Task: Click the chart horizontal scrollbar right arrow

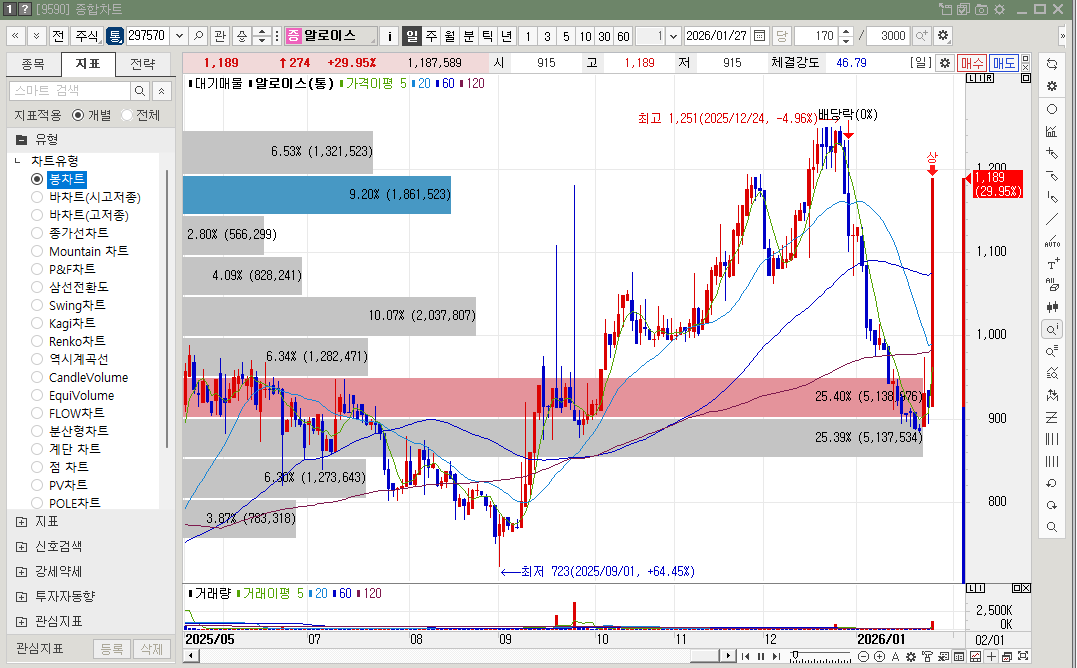Action: tap(728, 656)
